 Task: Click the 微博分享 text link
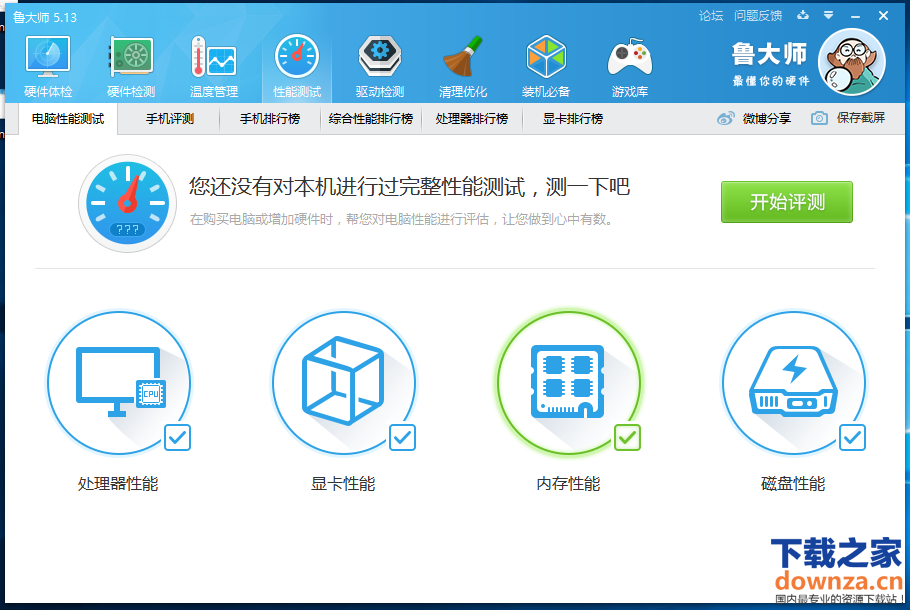(x=767, y=118)
